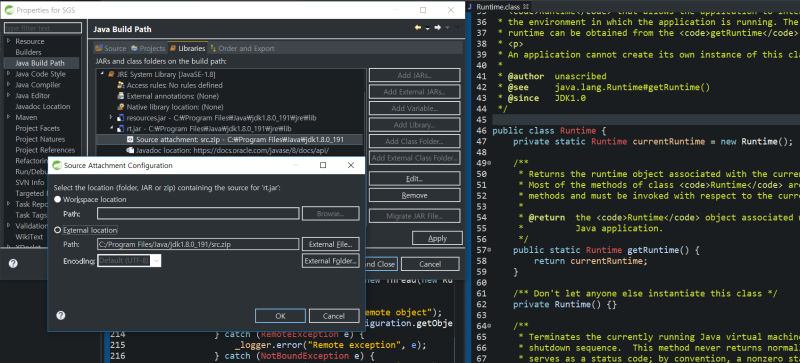Click the Edit... button
Viewport: 800px width, 363px height.
tap(414, 179)
